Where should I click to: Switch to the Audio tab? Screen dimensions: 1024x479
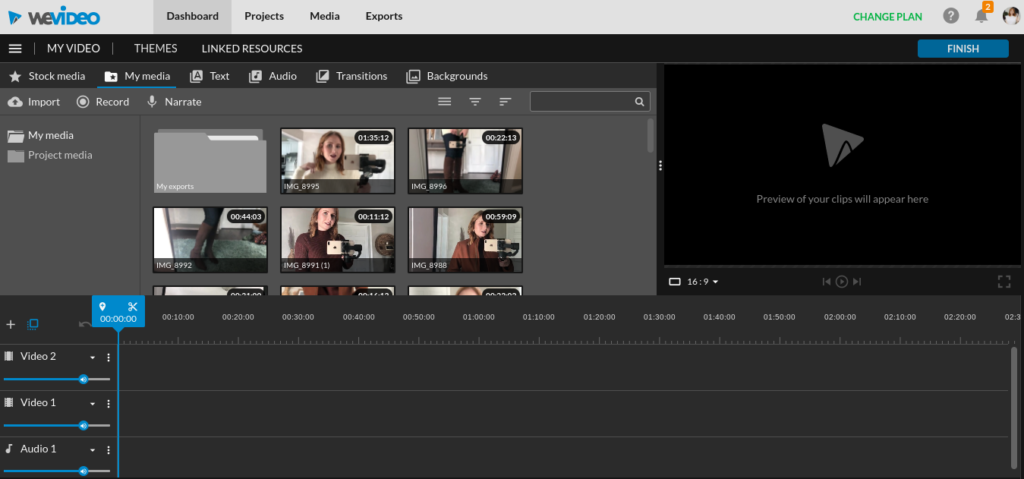click(273, 76)
